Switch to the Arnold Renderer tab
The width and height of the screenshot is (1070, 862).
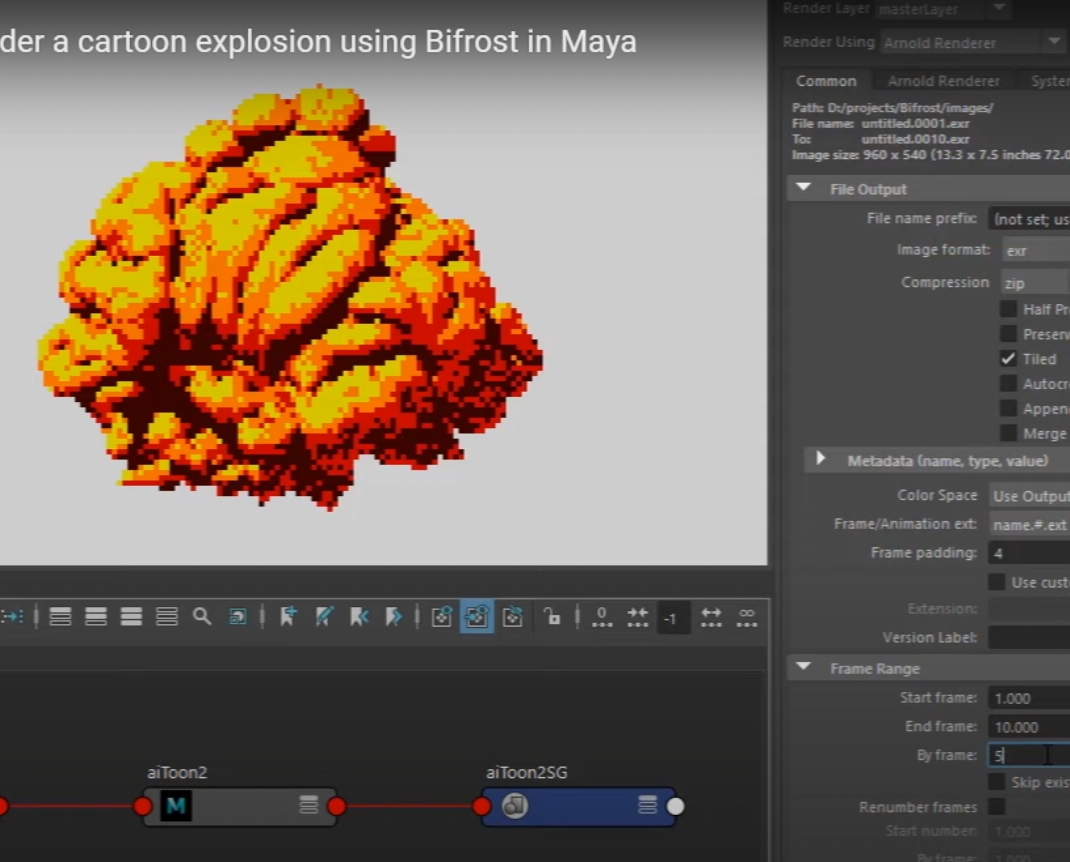click(943, 81)
